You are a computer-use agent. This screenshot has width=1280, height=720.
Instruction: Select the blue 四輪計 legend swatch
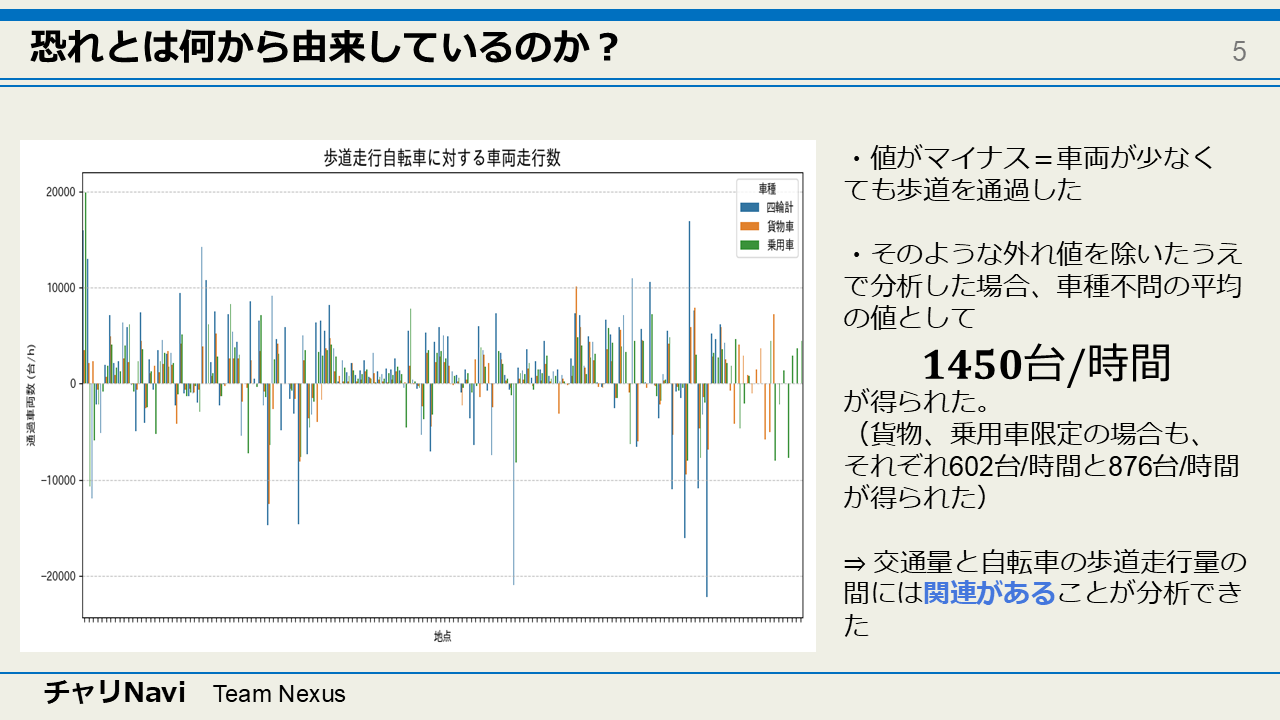[749, 207]
